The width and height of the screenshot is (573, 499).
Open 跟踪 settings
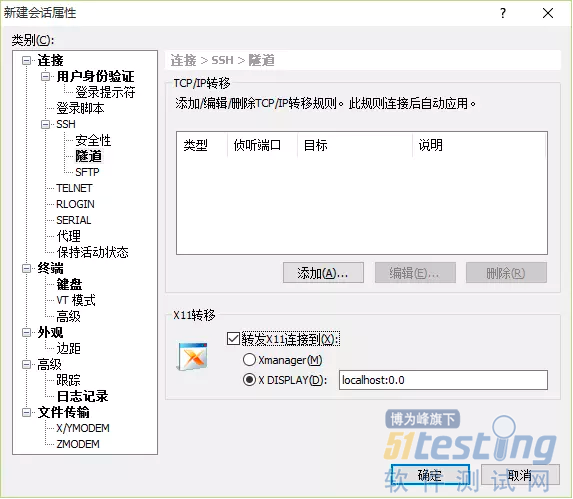pos(68,380)
